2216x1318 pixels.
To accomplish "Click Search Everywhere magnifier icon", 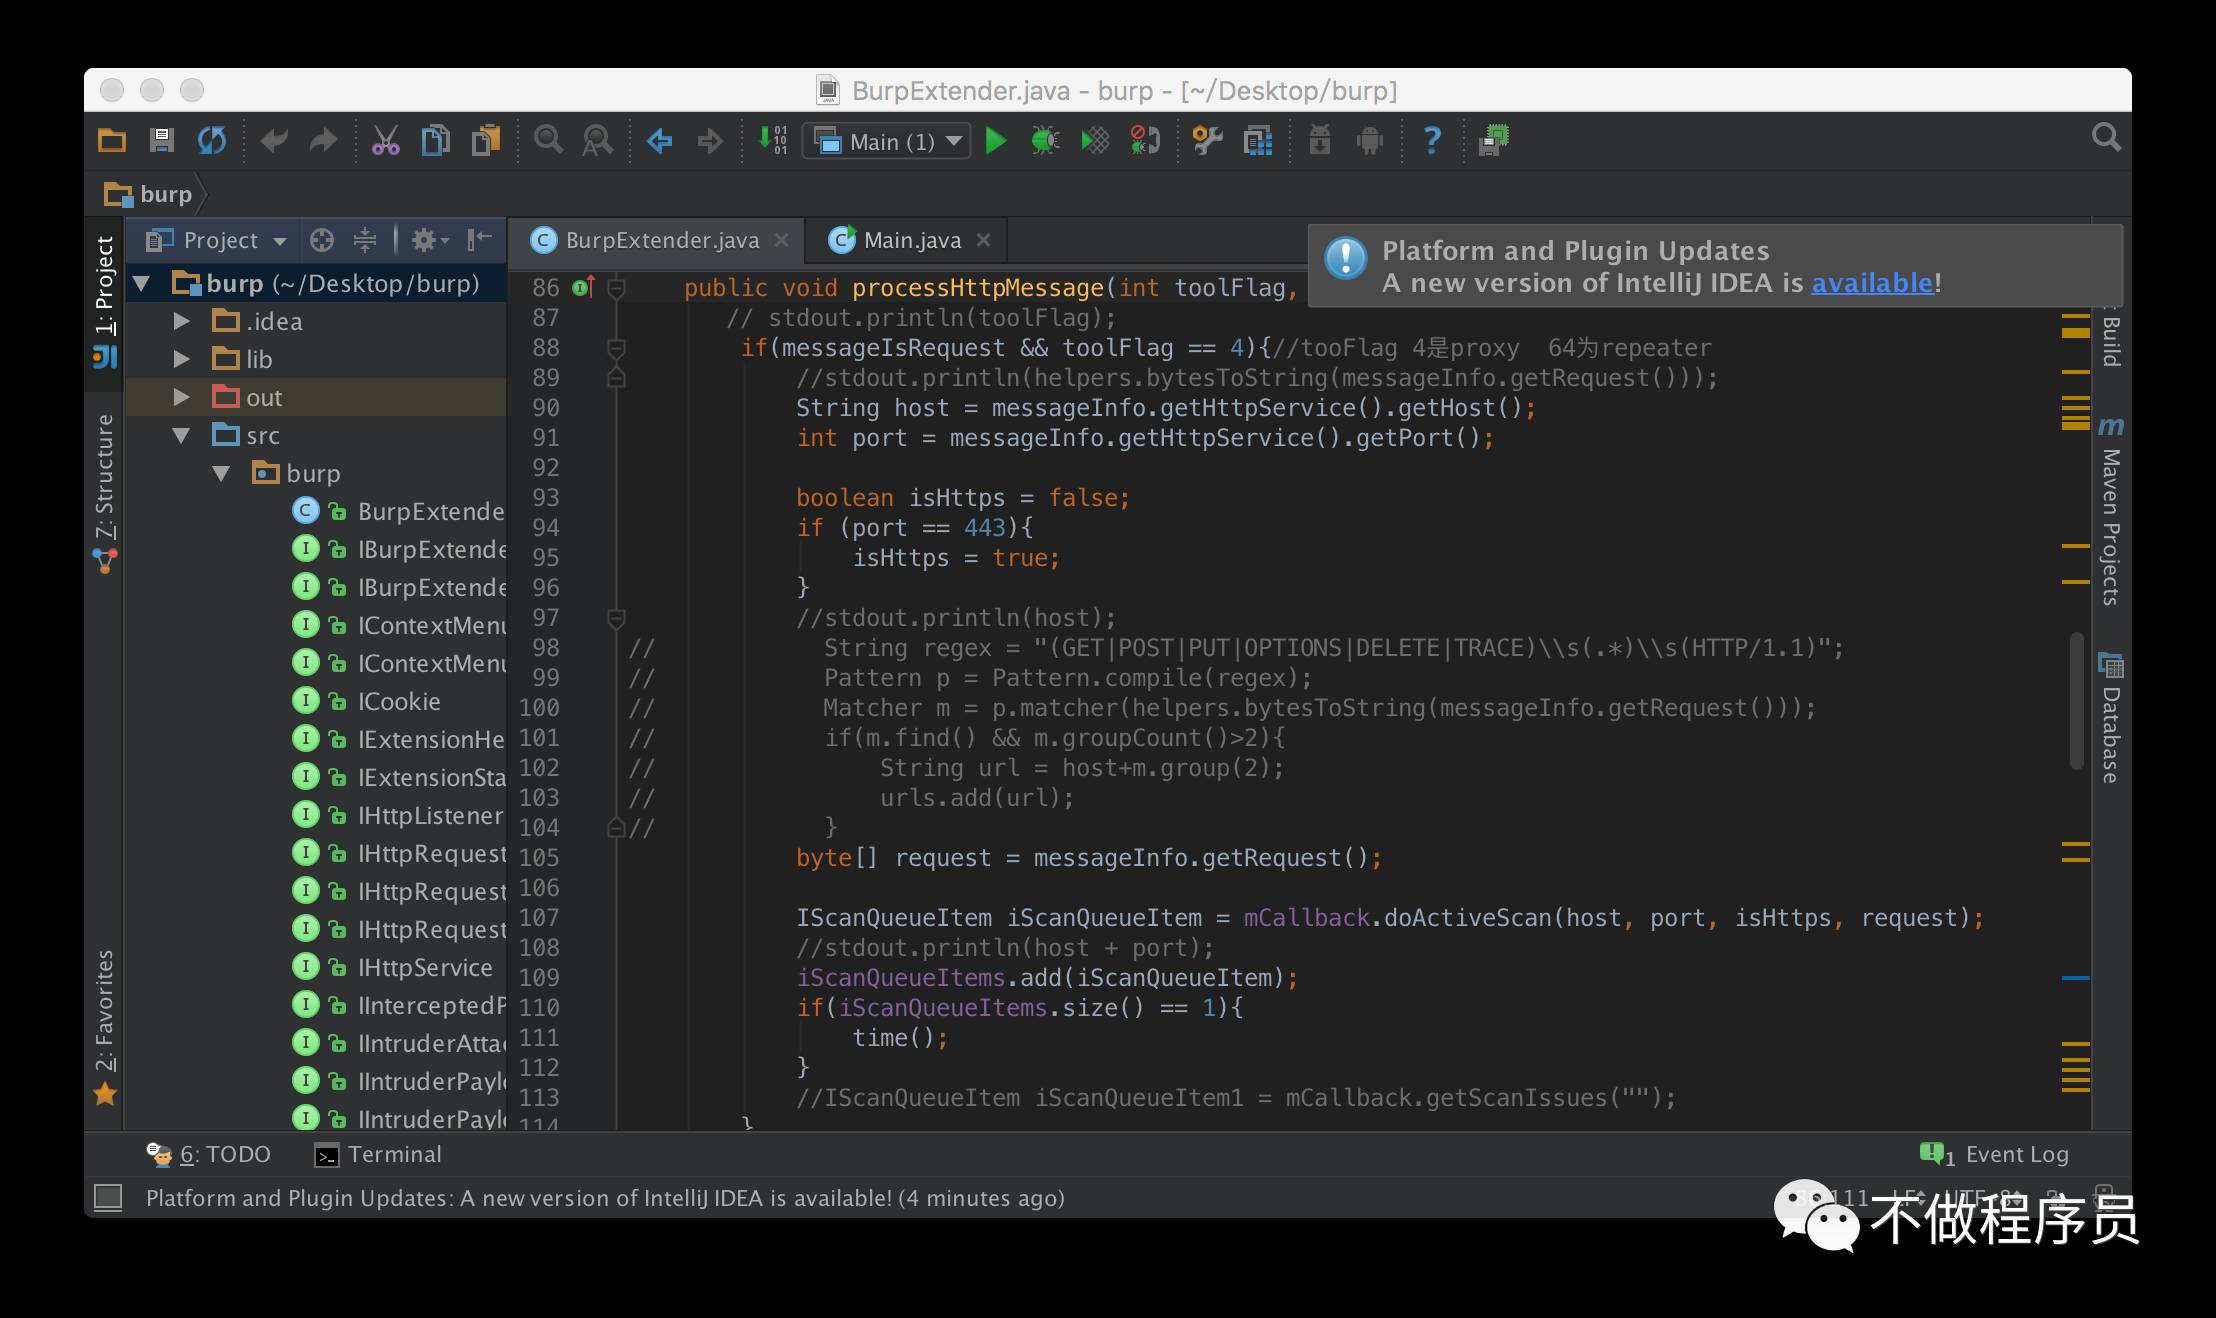I will pos(2105,138).
